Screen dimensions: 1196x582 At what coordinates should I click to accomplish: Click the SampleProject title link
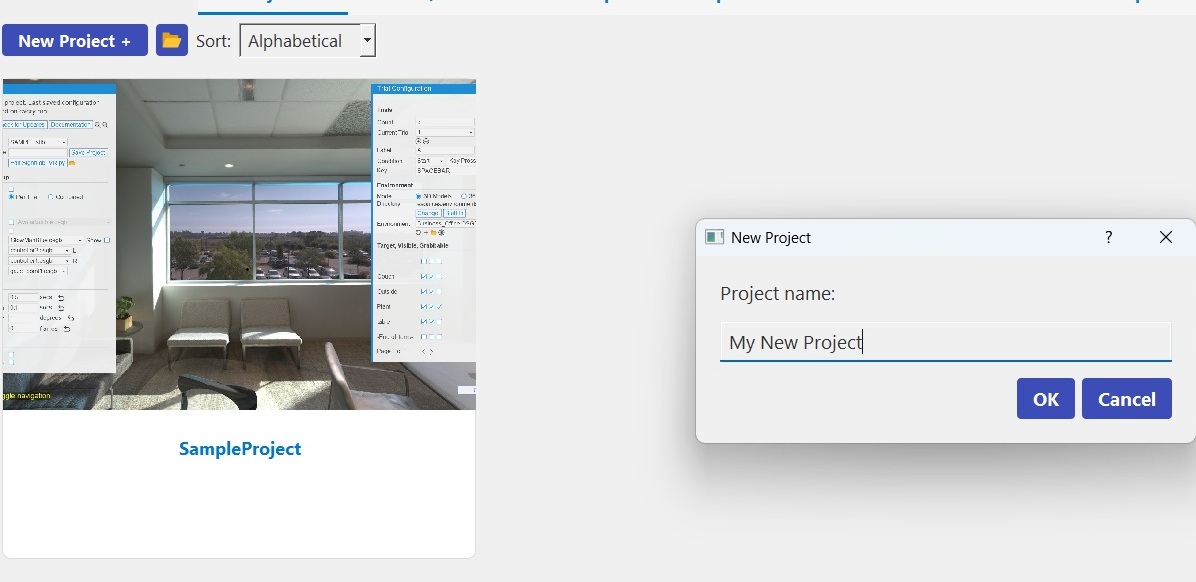point(240,449)
